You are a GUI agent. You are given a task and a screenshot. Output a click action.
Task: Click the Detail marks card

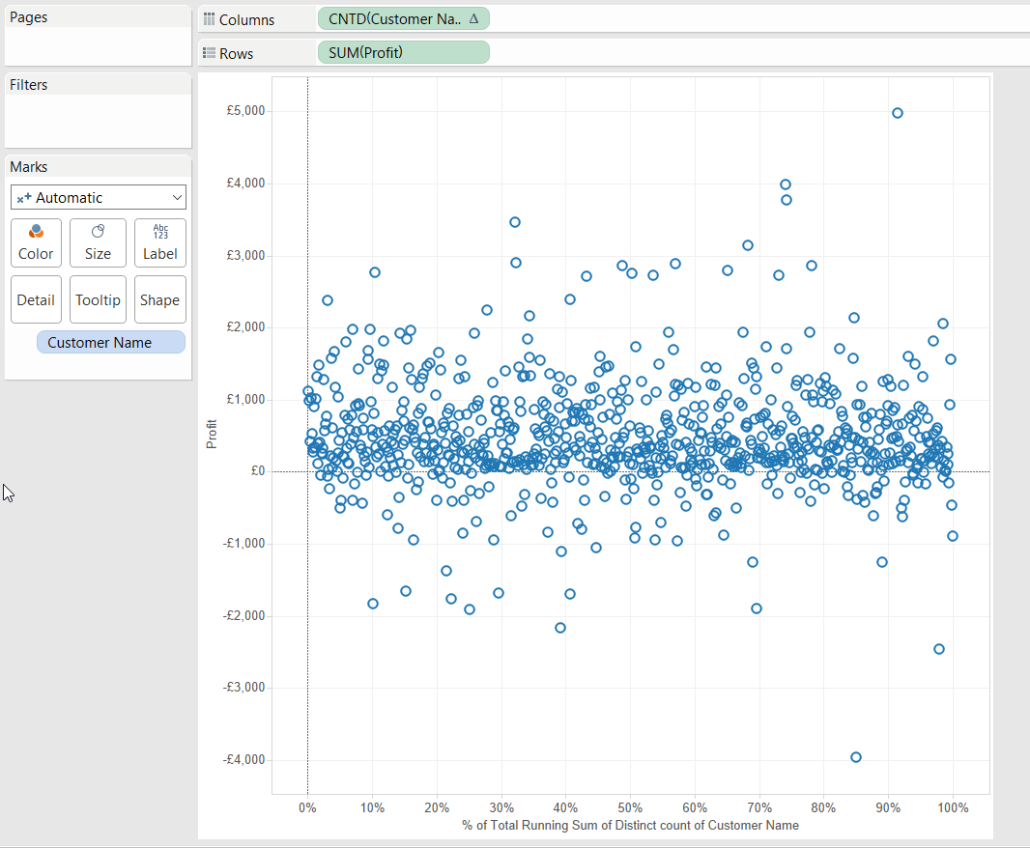(x=36, y=300)
